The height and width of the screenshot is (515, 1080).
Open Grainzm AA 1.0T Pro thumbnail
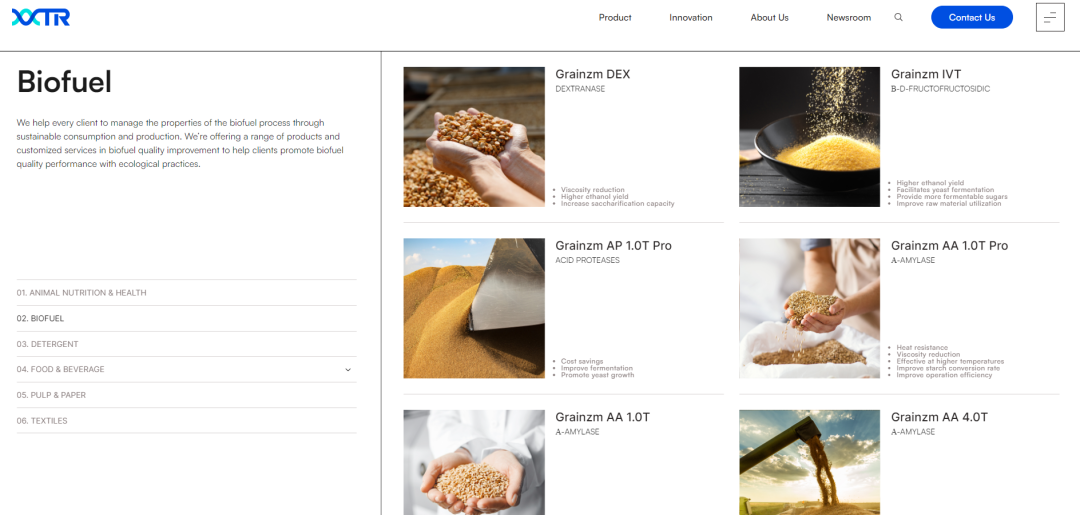tap(809, 308)
